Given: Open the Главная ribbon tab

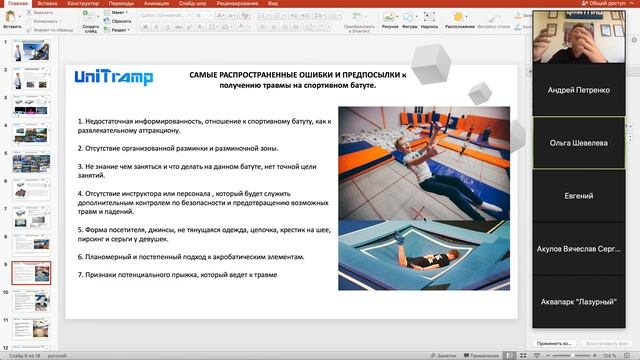Looking at the screenshot, I should pyautogui.click(x=18, y=3).
